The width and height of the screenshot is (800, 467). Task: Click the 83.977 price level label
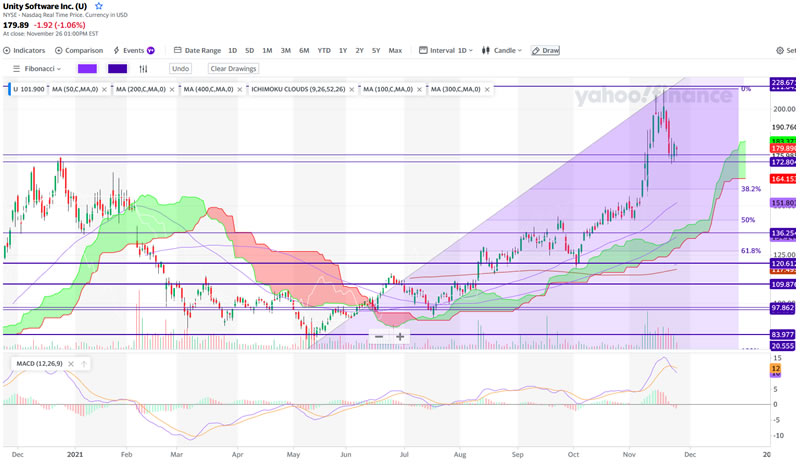pos(783,334)
